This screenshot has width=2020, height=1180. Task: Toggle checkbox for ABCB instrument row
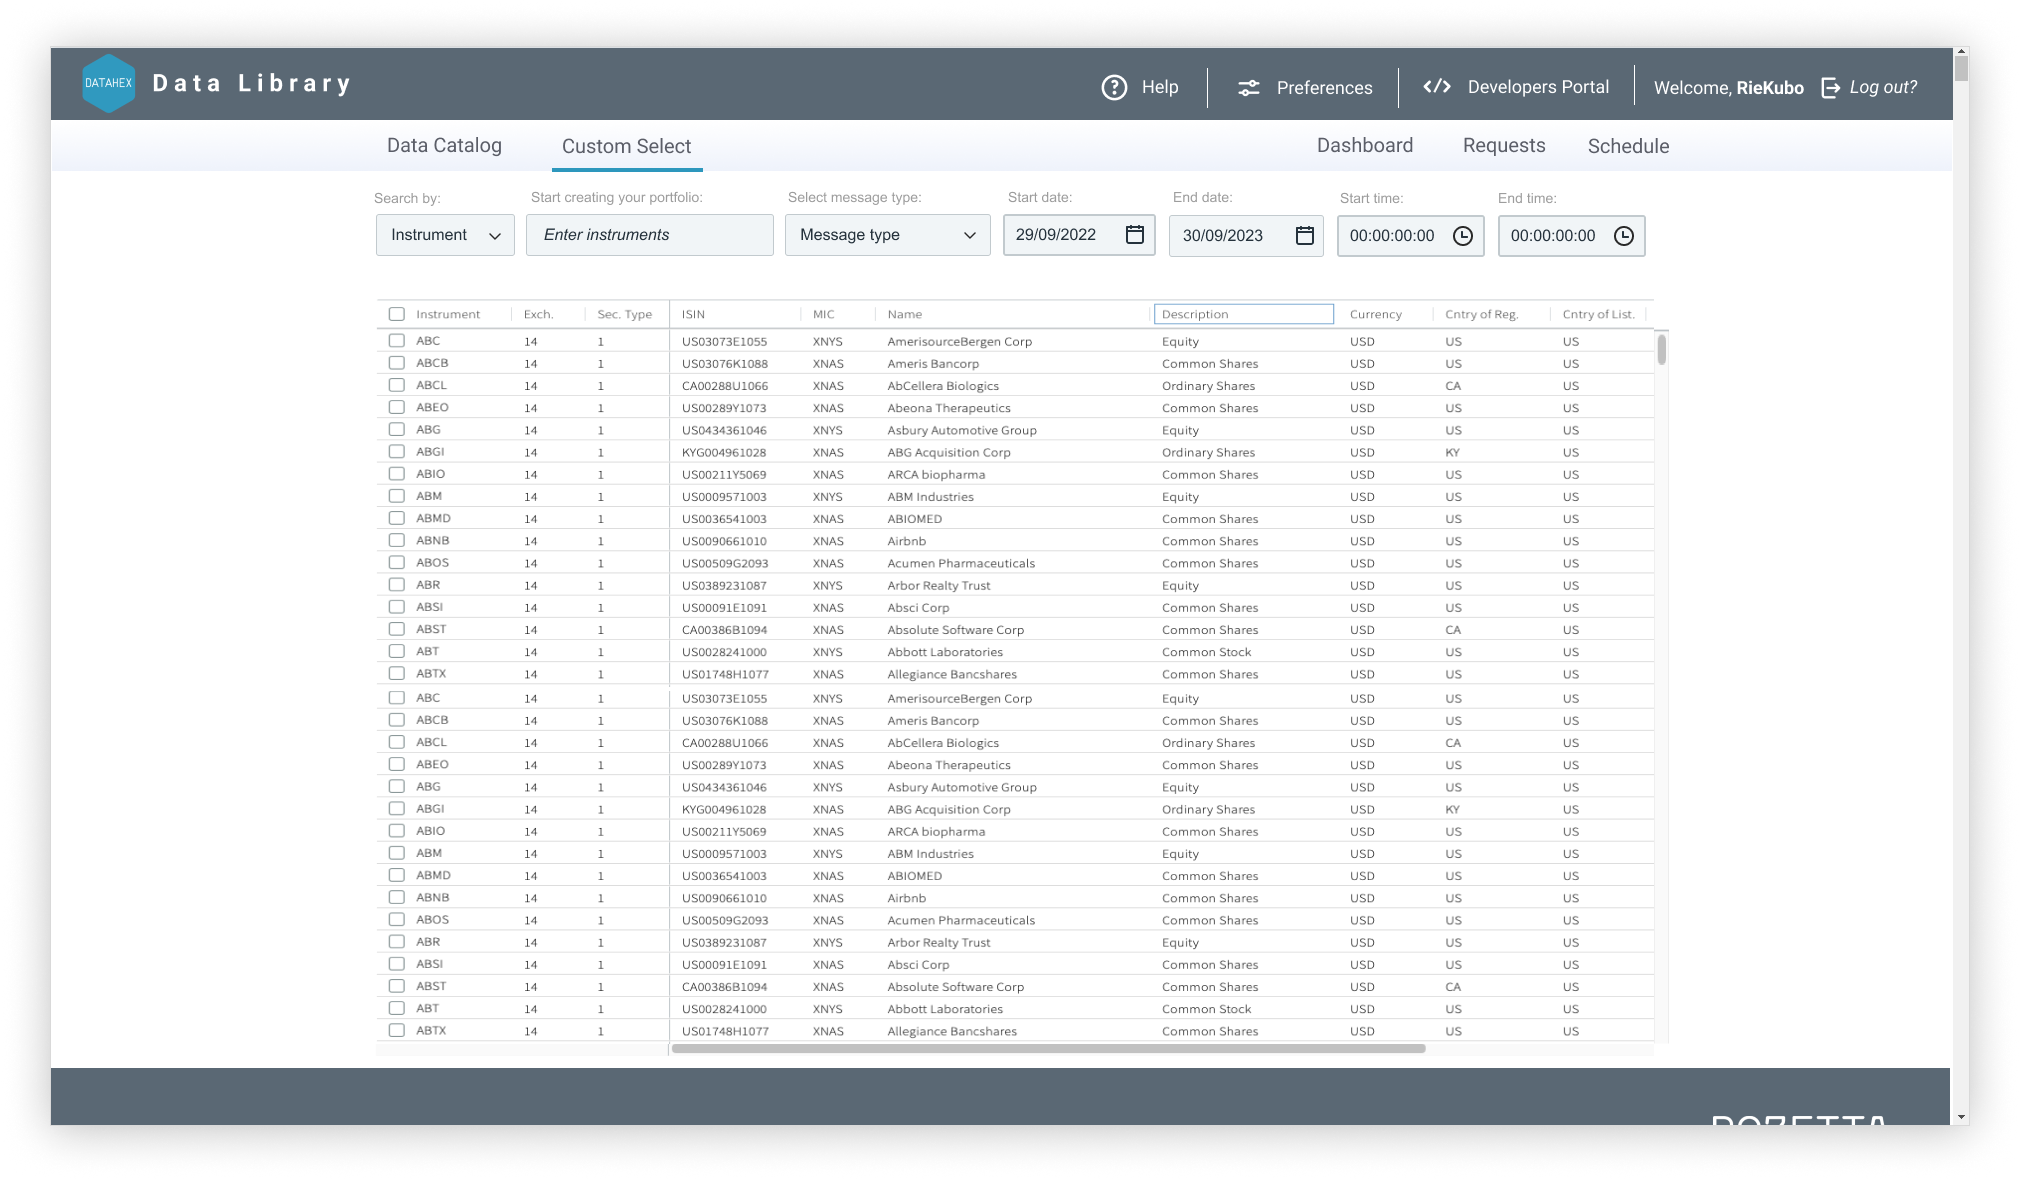399,362
